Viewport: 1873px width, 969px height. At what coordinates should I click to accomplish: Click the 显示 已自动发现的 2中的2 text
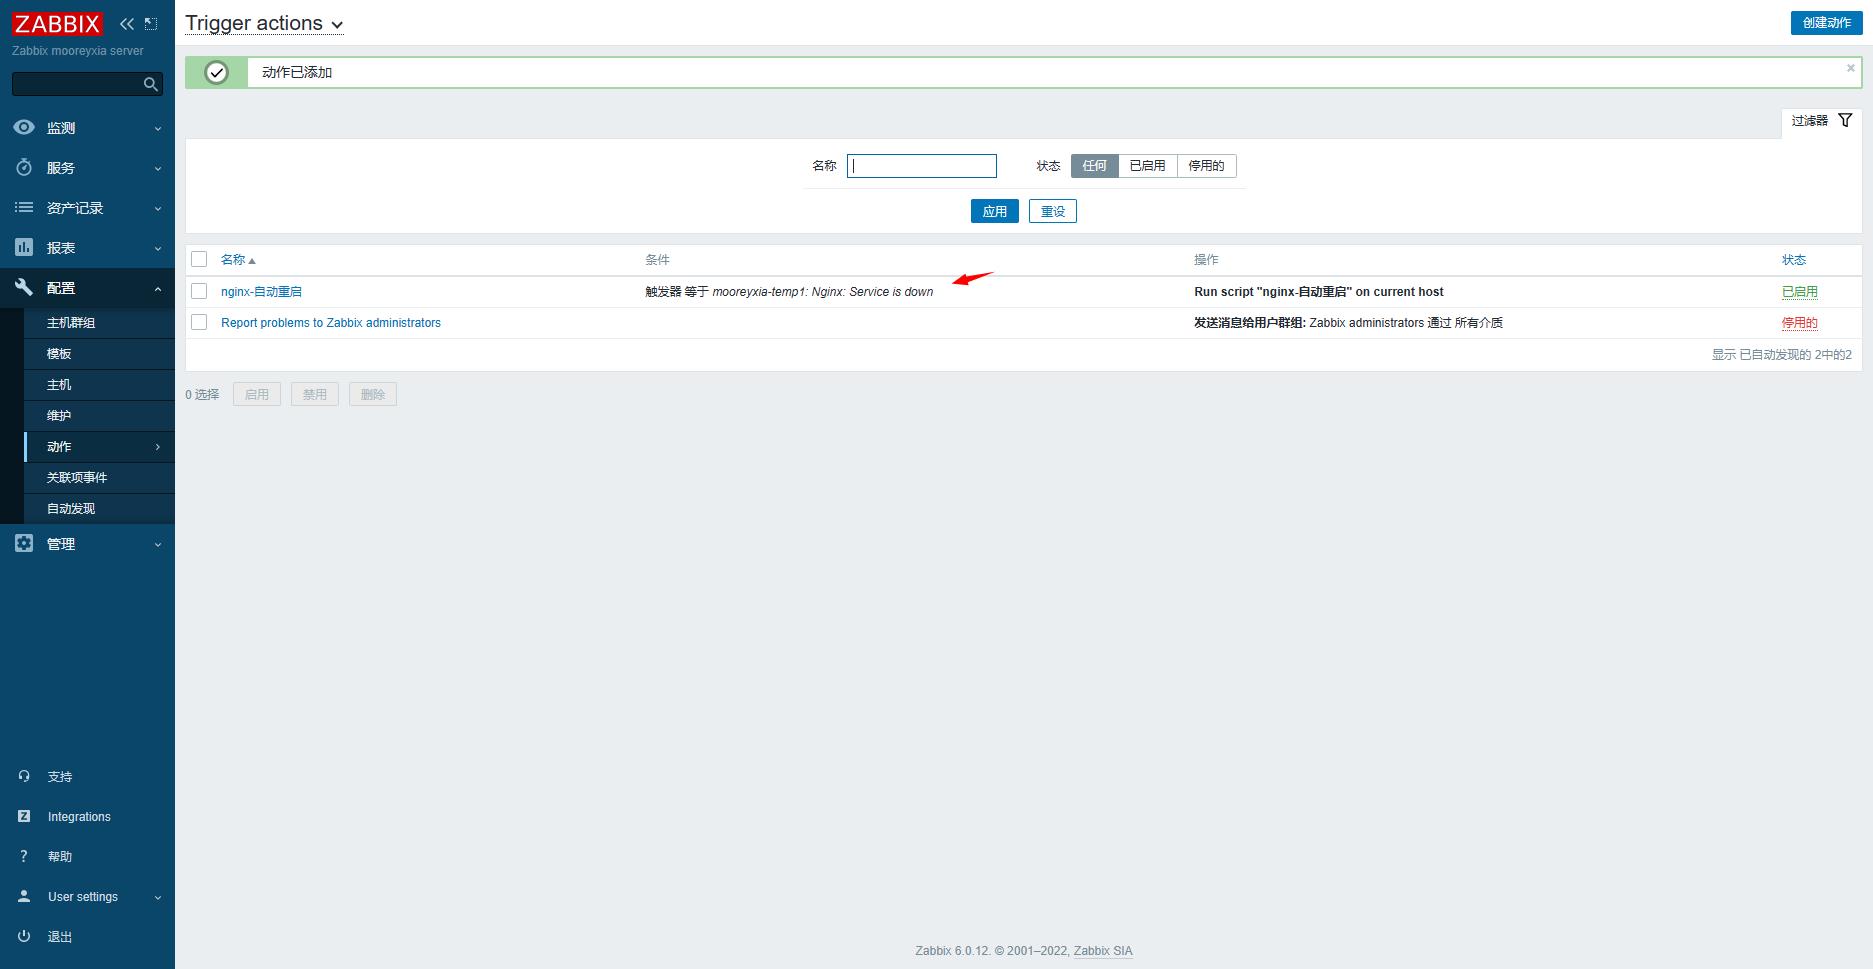pos(1781,355)
